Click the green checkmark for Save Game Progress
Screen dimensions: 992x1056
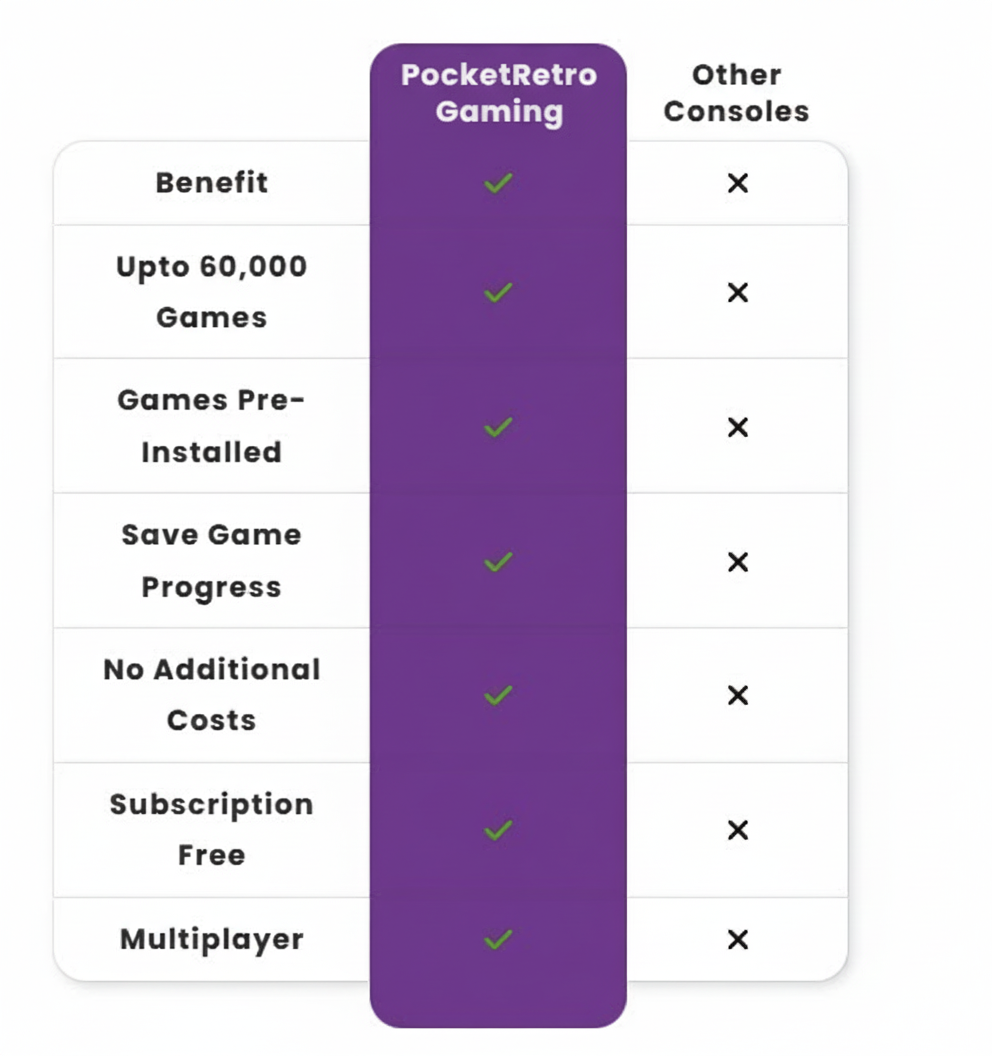[498, 562]
